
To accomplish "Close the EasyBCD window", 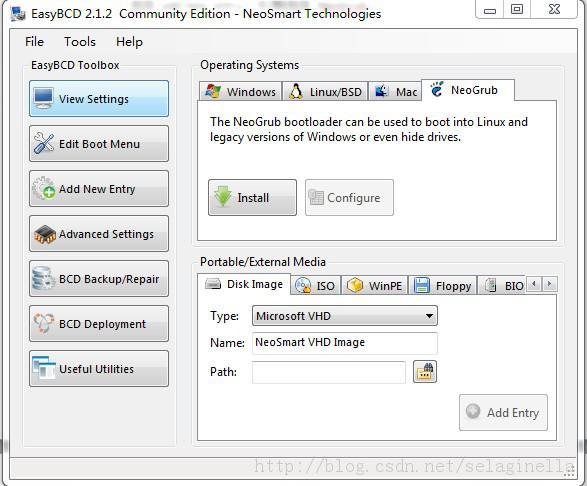I will (554, 9).
